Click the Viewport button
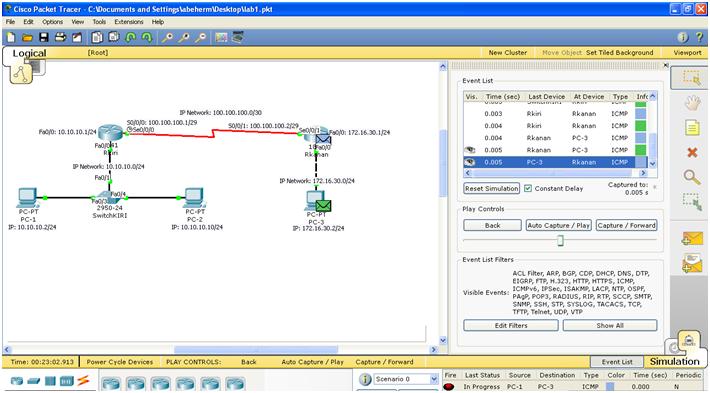Viewport: 710px width, 393px height. click(x=687, y=53)
